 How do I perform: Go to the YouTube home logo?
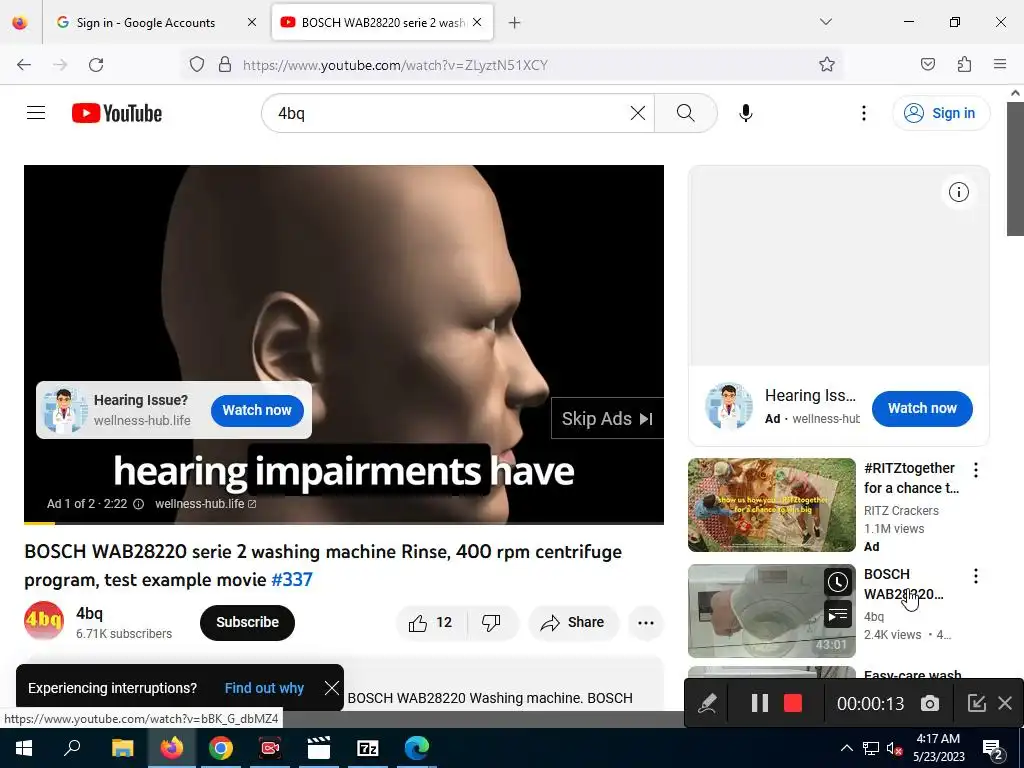click(117, 113)
